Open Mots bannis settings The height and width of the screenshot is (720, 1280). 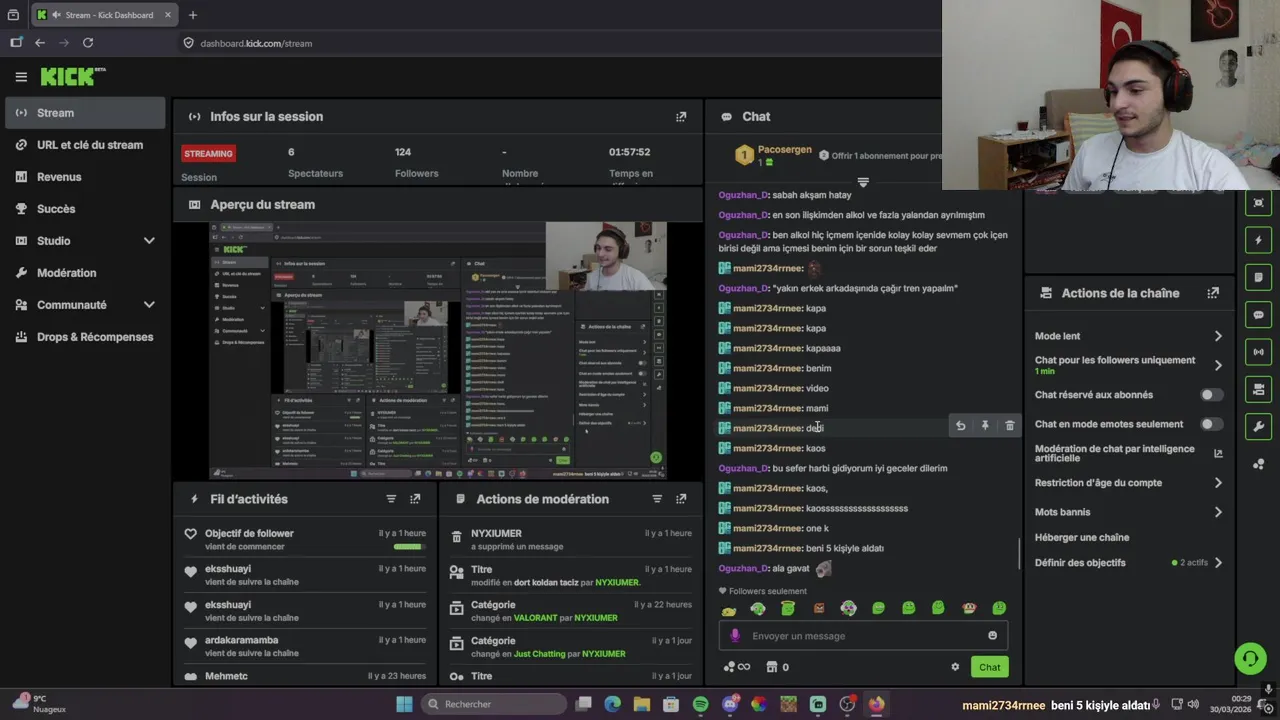(1128, 512)
